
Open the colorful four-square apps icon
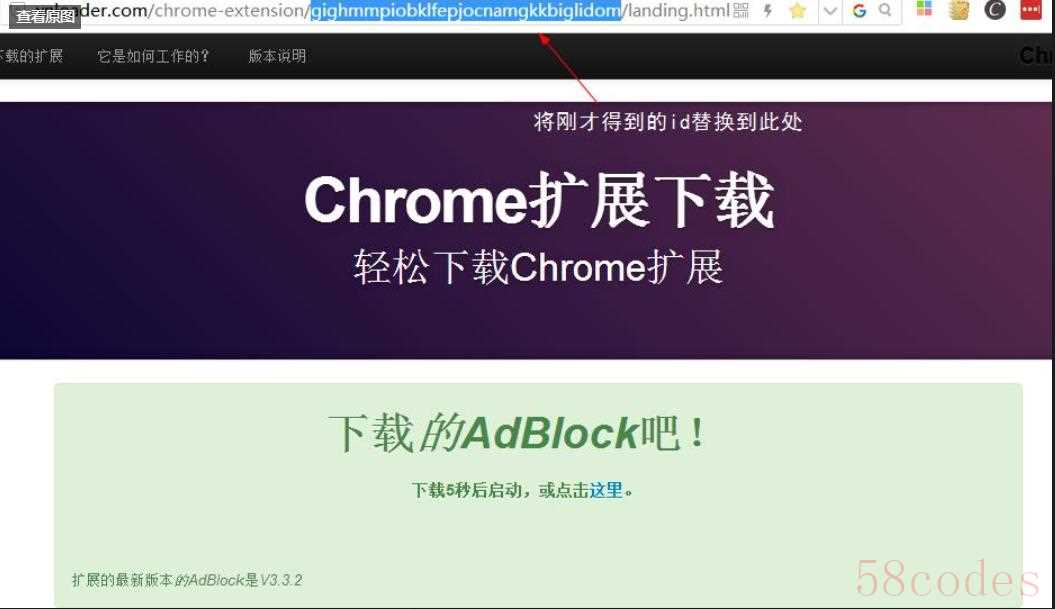click(x=924, y=8)
